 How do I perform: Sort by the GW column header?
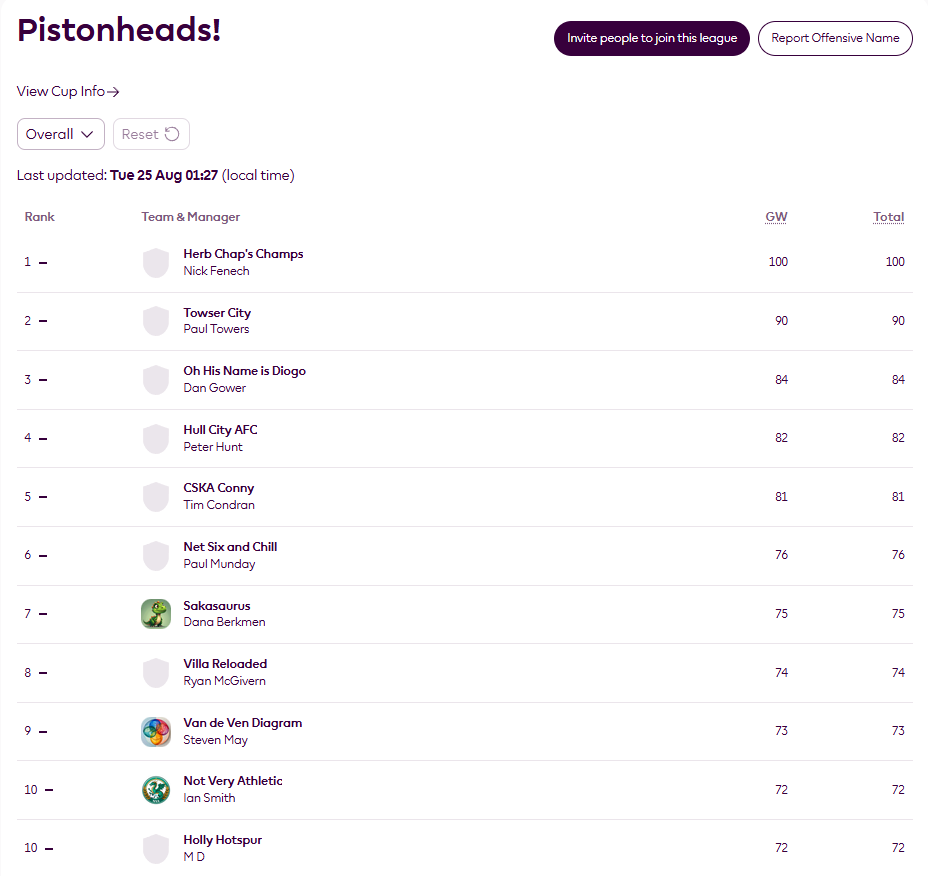[776, 217]
